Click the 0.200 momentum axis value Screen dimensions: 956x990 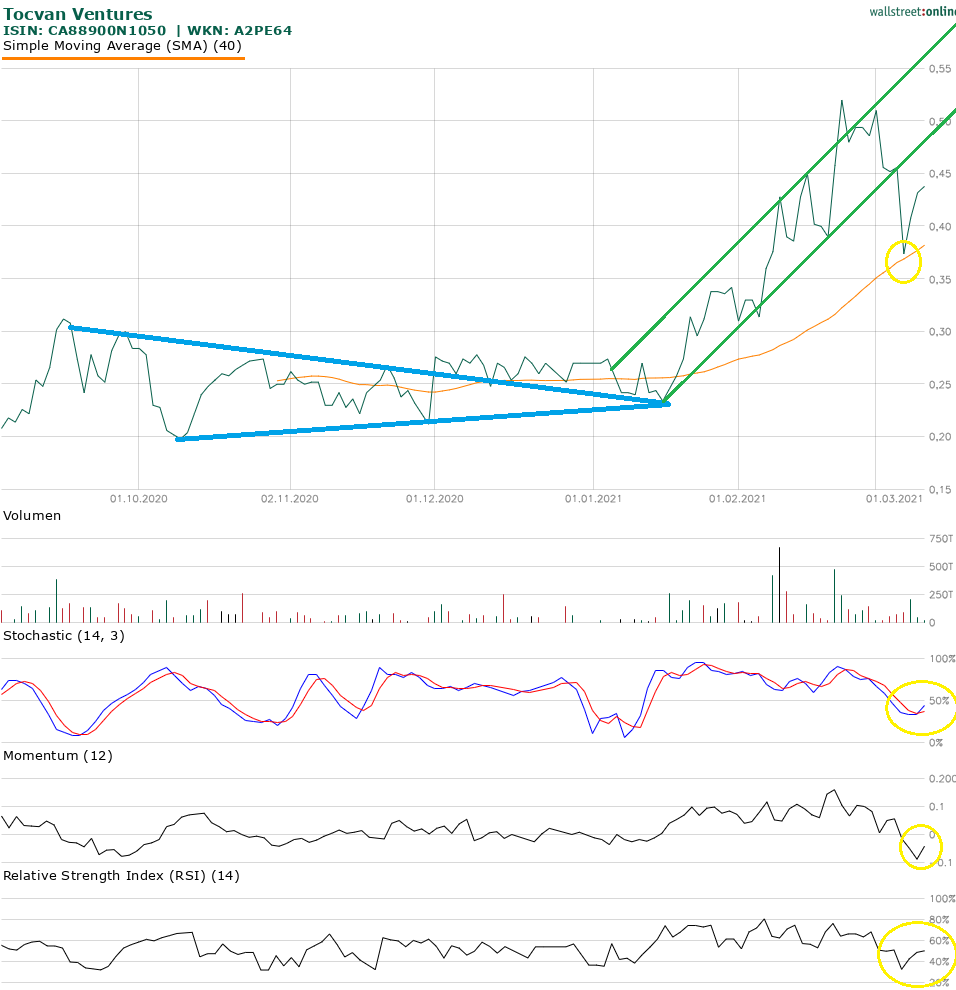pos(942,779)
